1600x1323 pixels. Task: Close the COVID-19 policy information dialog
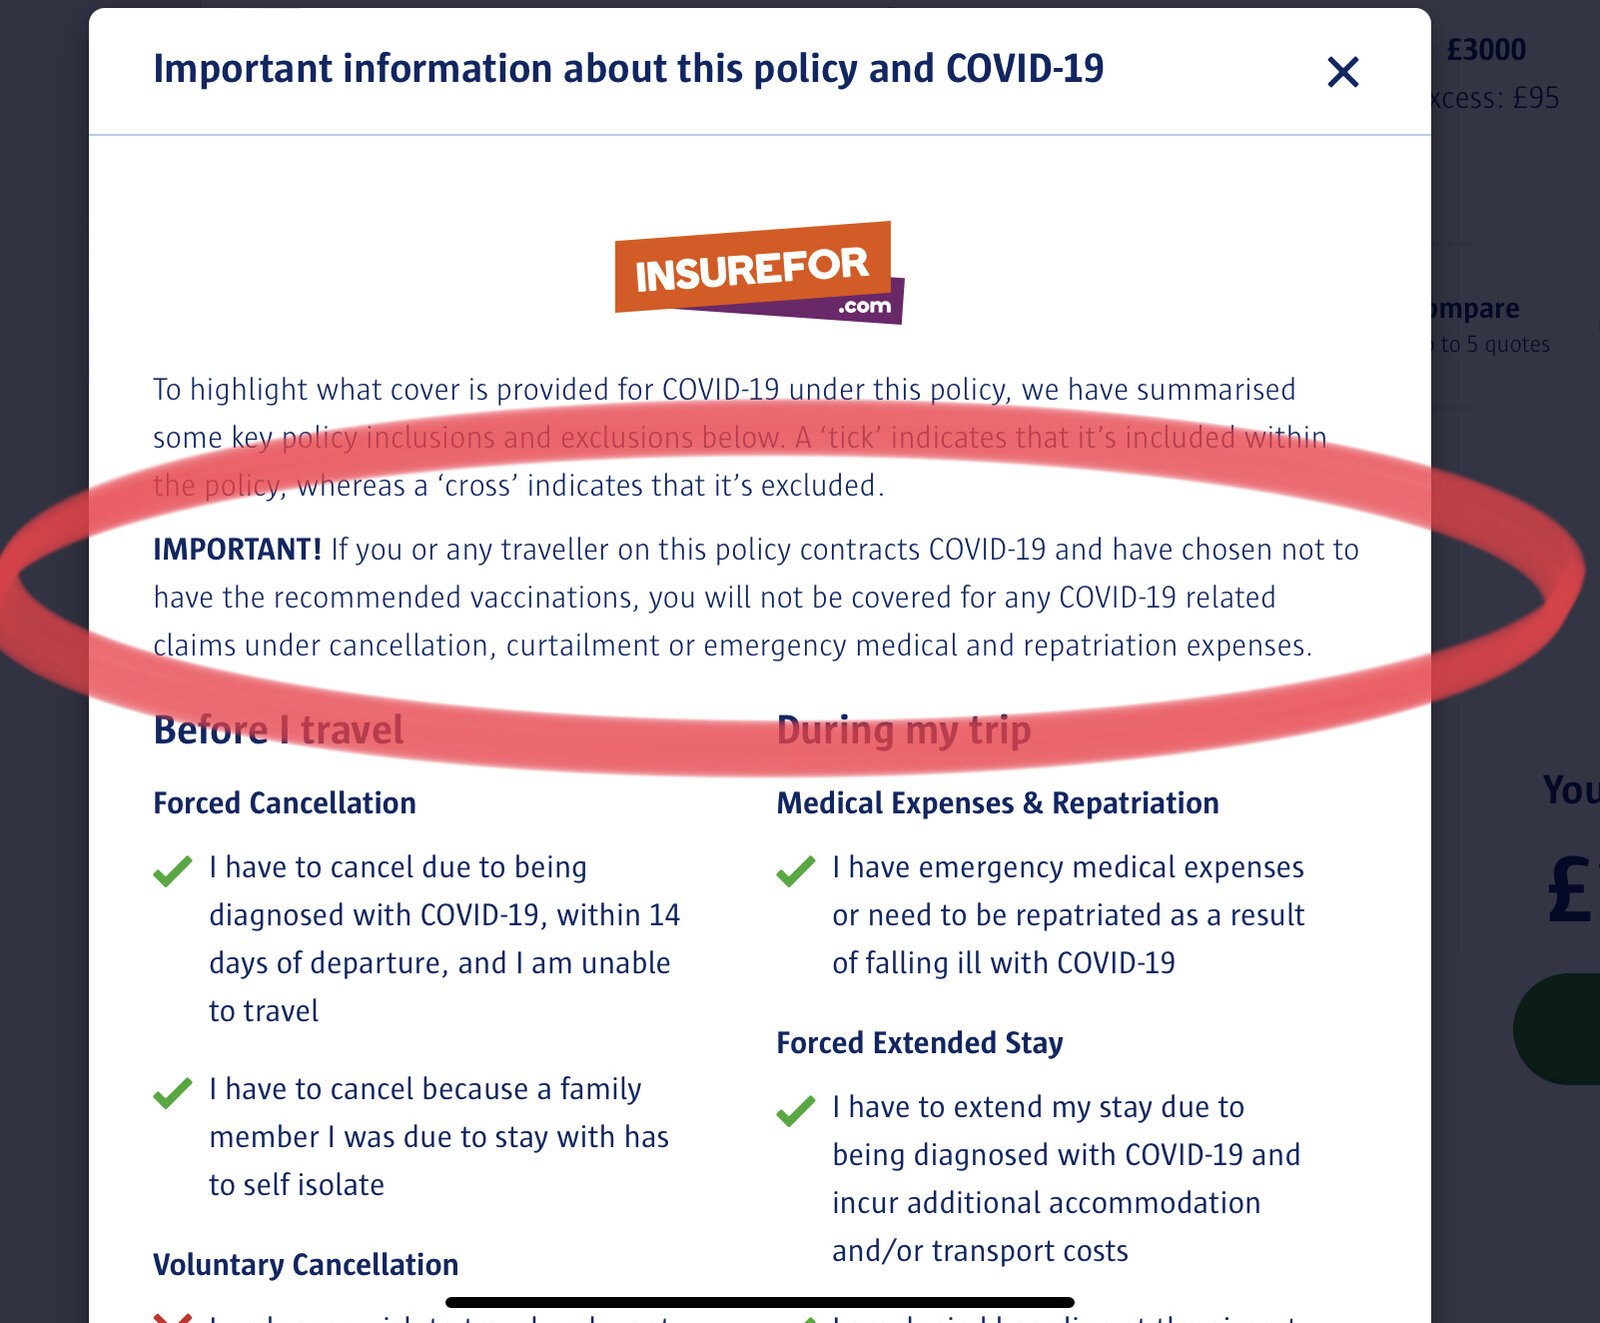(x=1342, y=72)
